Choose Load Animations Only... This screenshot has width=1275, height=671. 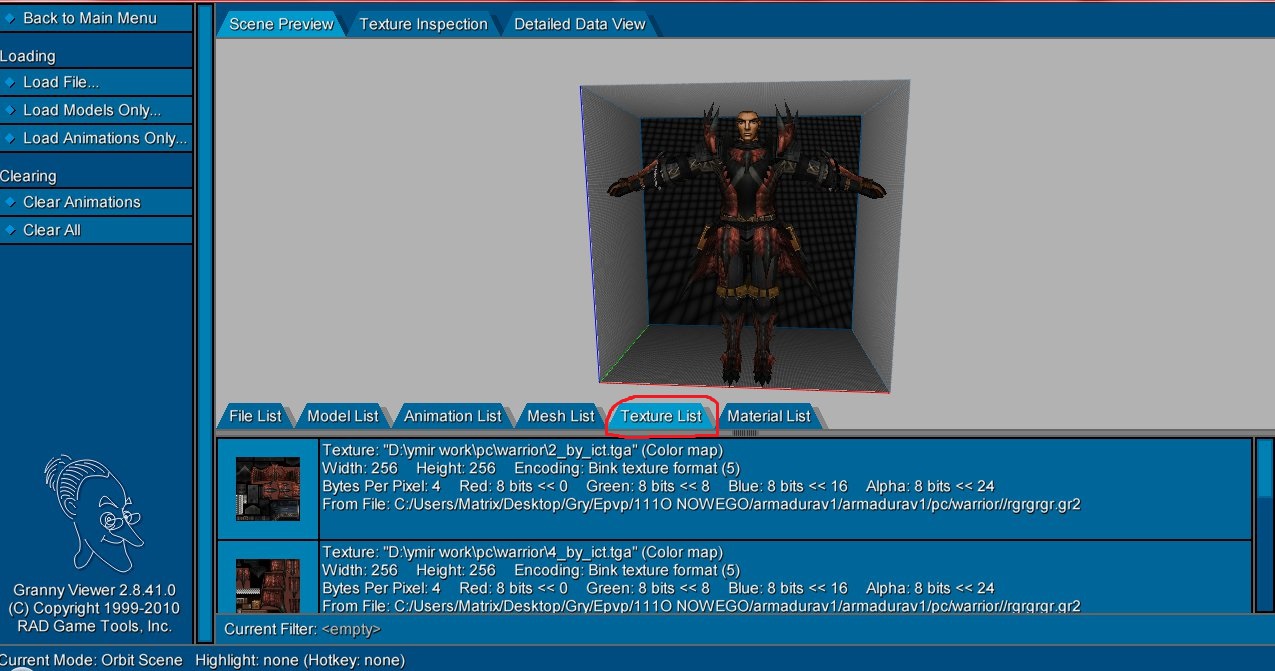[x=95, y=138]
